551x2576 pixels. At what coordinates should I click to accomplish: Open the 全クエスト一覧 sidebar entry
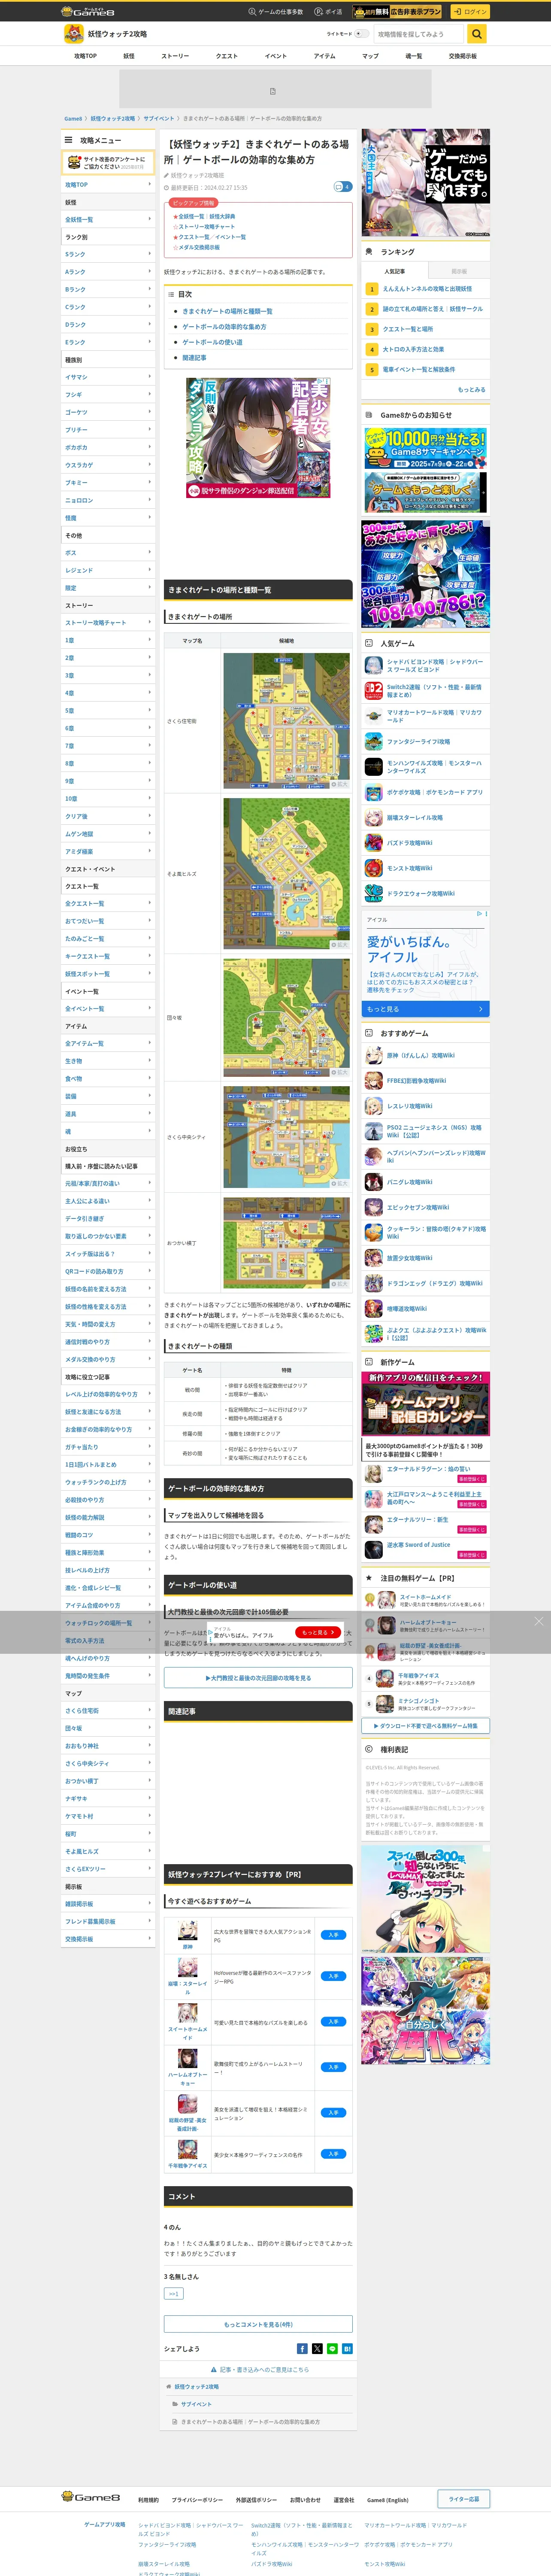pos(108,903)
